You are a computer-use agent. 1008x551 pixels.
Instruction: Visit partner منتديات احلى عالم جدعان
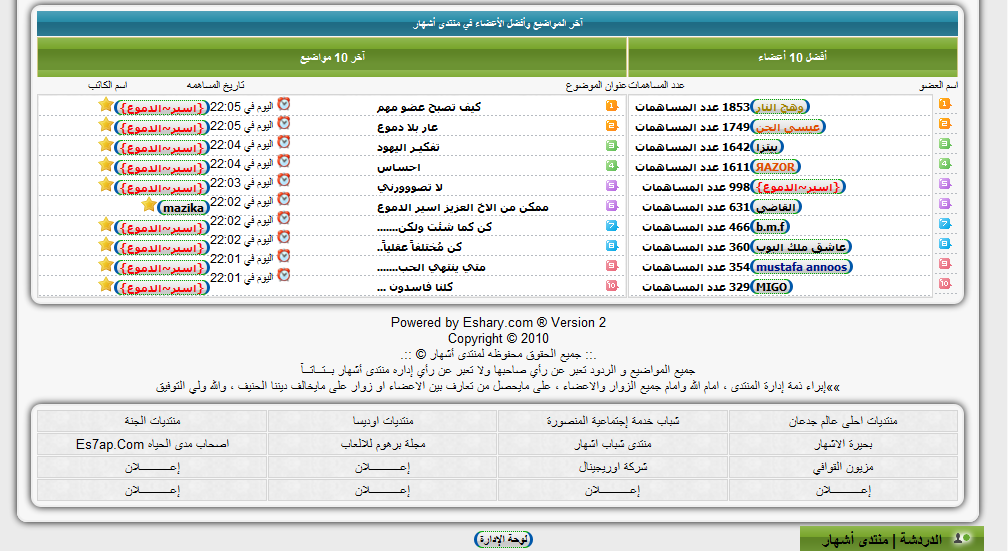pyautogui.click(x=843, y=420)
